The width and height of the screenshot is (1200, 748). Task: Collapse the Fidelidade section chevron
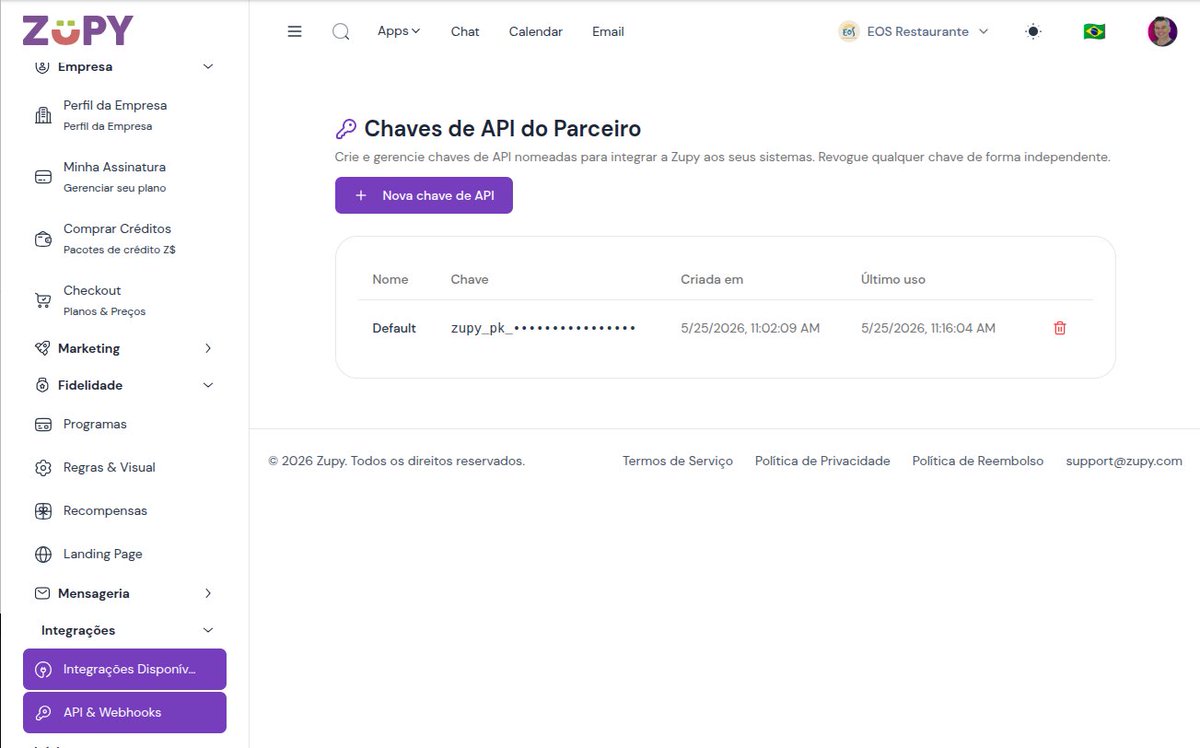click(x=208, y=385)
